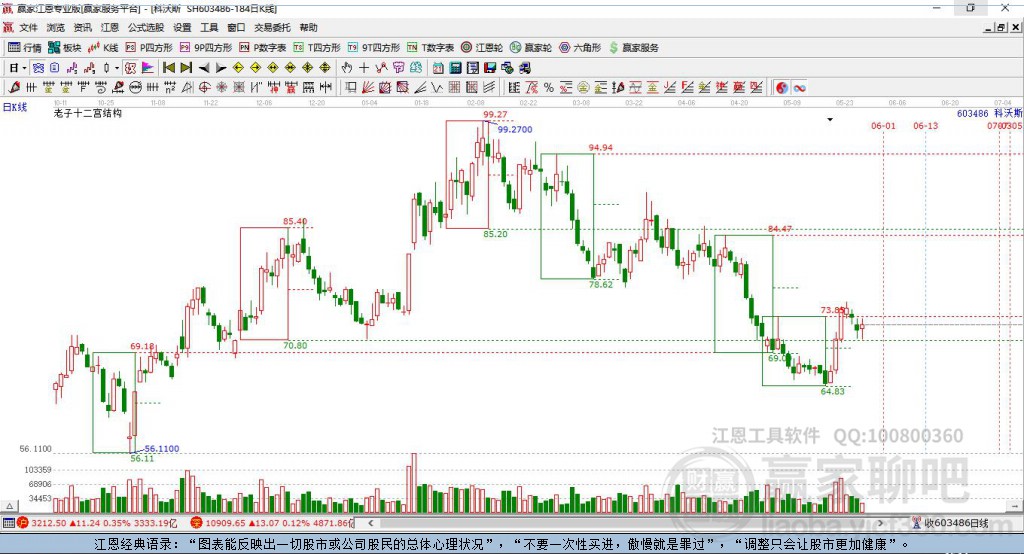Switch to the K线 chart view
The image size is (1024, 554).
point(103,48)
